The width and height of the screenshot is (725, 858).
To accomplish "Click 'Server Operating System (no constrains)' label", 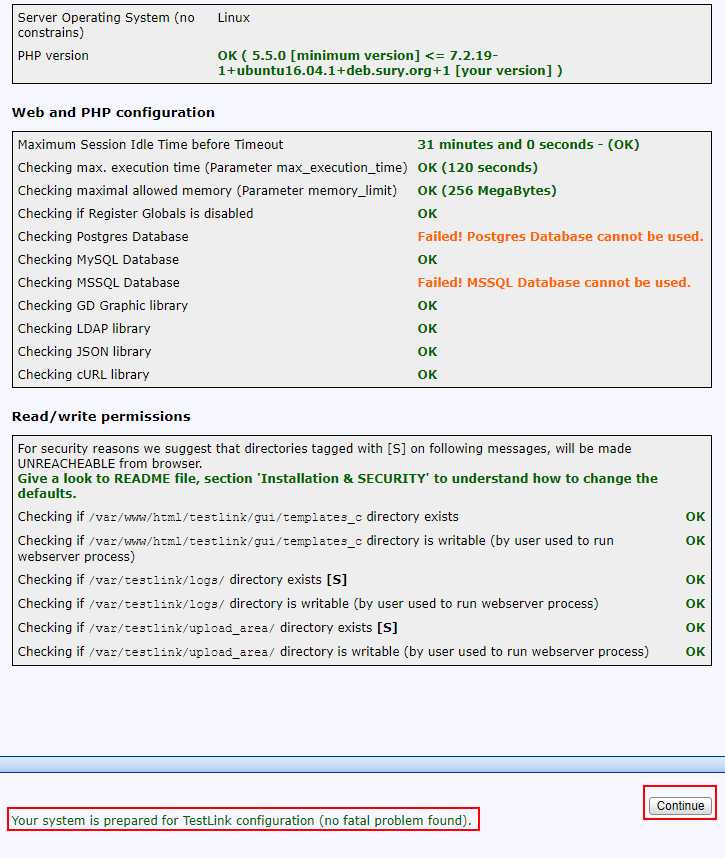I will (106, 25).
